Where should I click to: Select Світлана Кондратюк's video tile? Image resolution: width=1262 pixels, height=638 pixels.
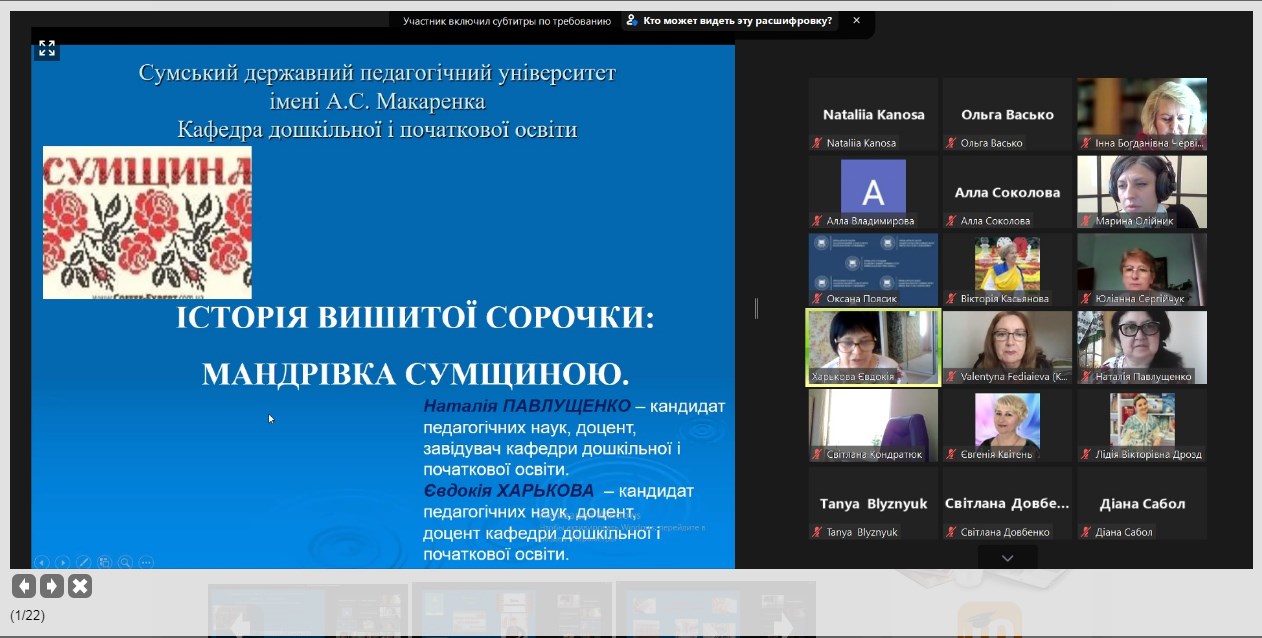[873, 425]
